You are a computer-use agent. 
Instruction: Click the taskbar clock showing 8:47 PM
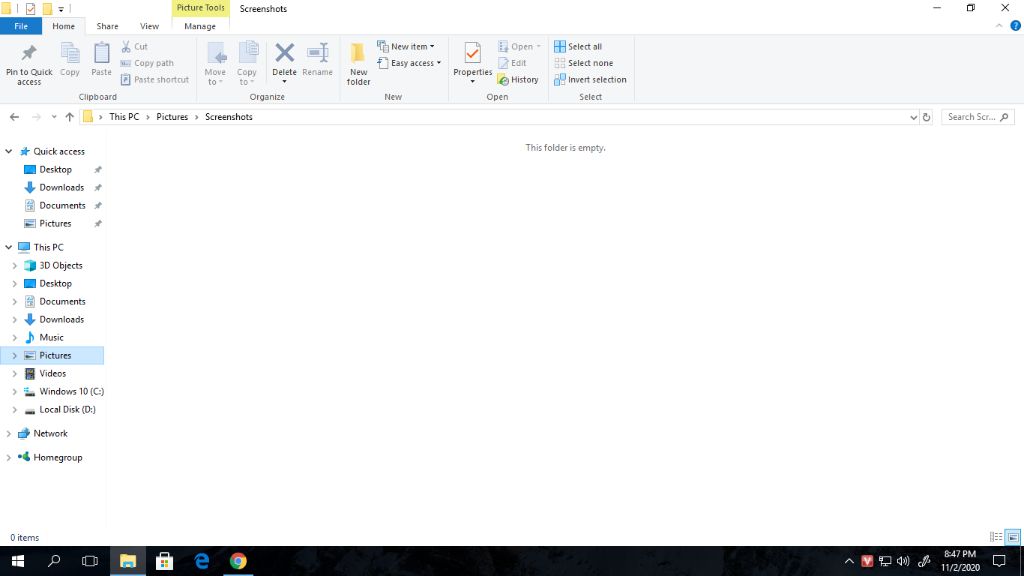coord(960,561)
